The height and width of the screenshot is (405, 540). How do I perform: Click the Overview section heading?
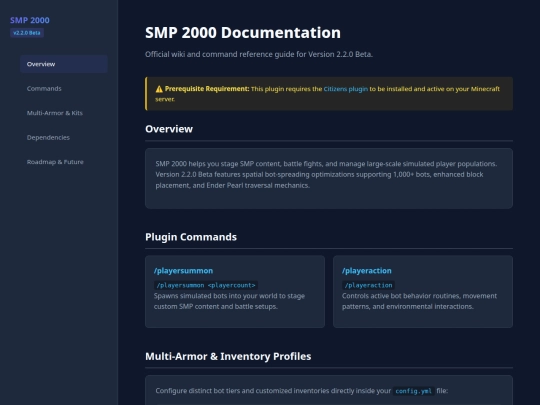pyautogui.click(x=169, y=129)
